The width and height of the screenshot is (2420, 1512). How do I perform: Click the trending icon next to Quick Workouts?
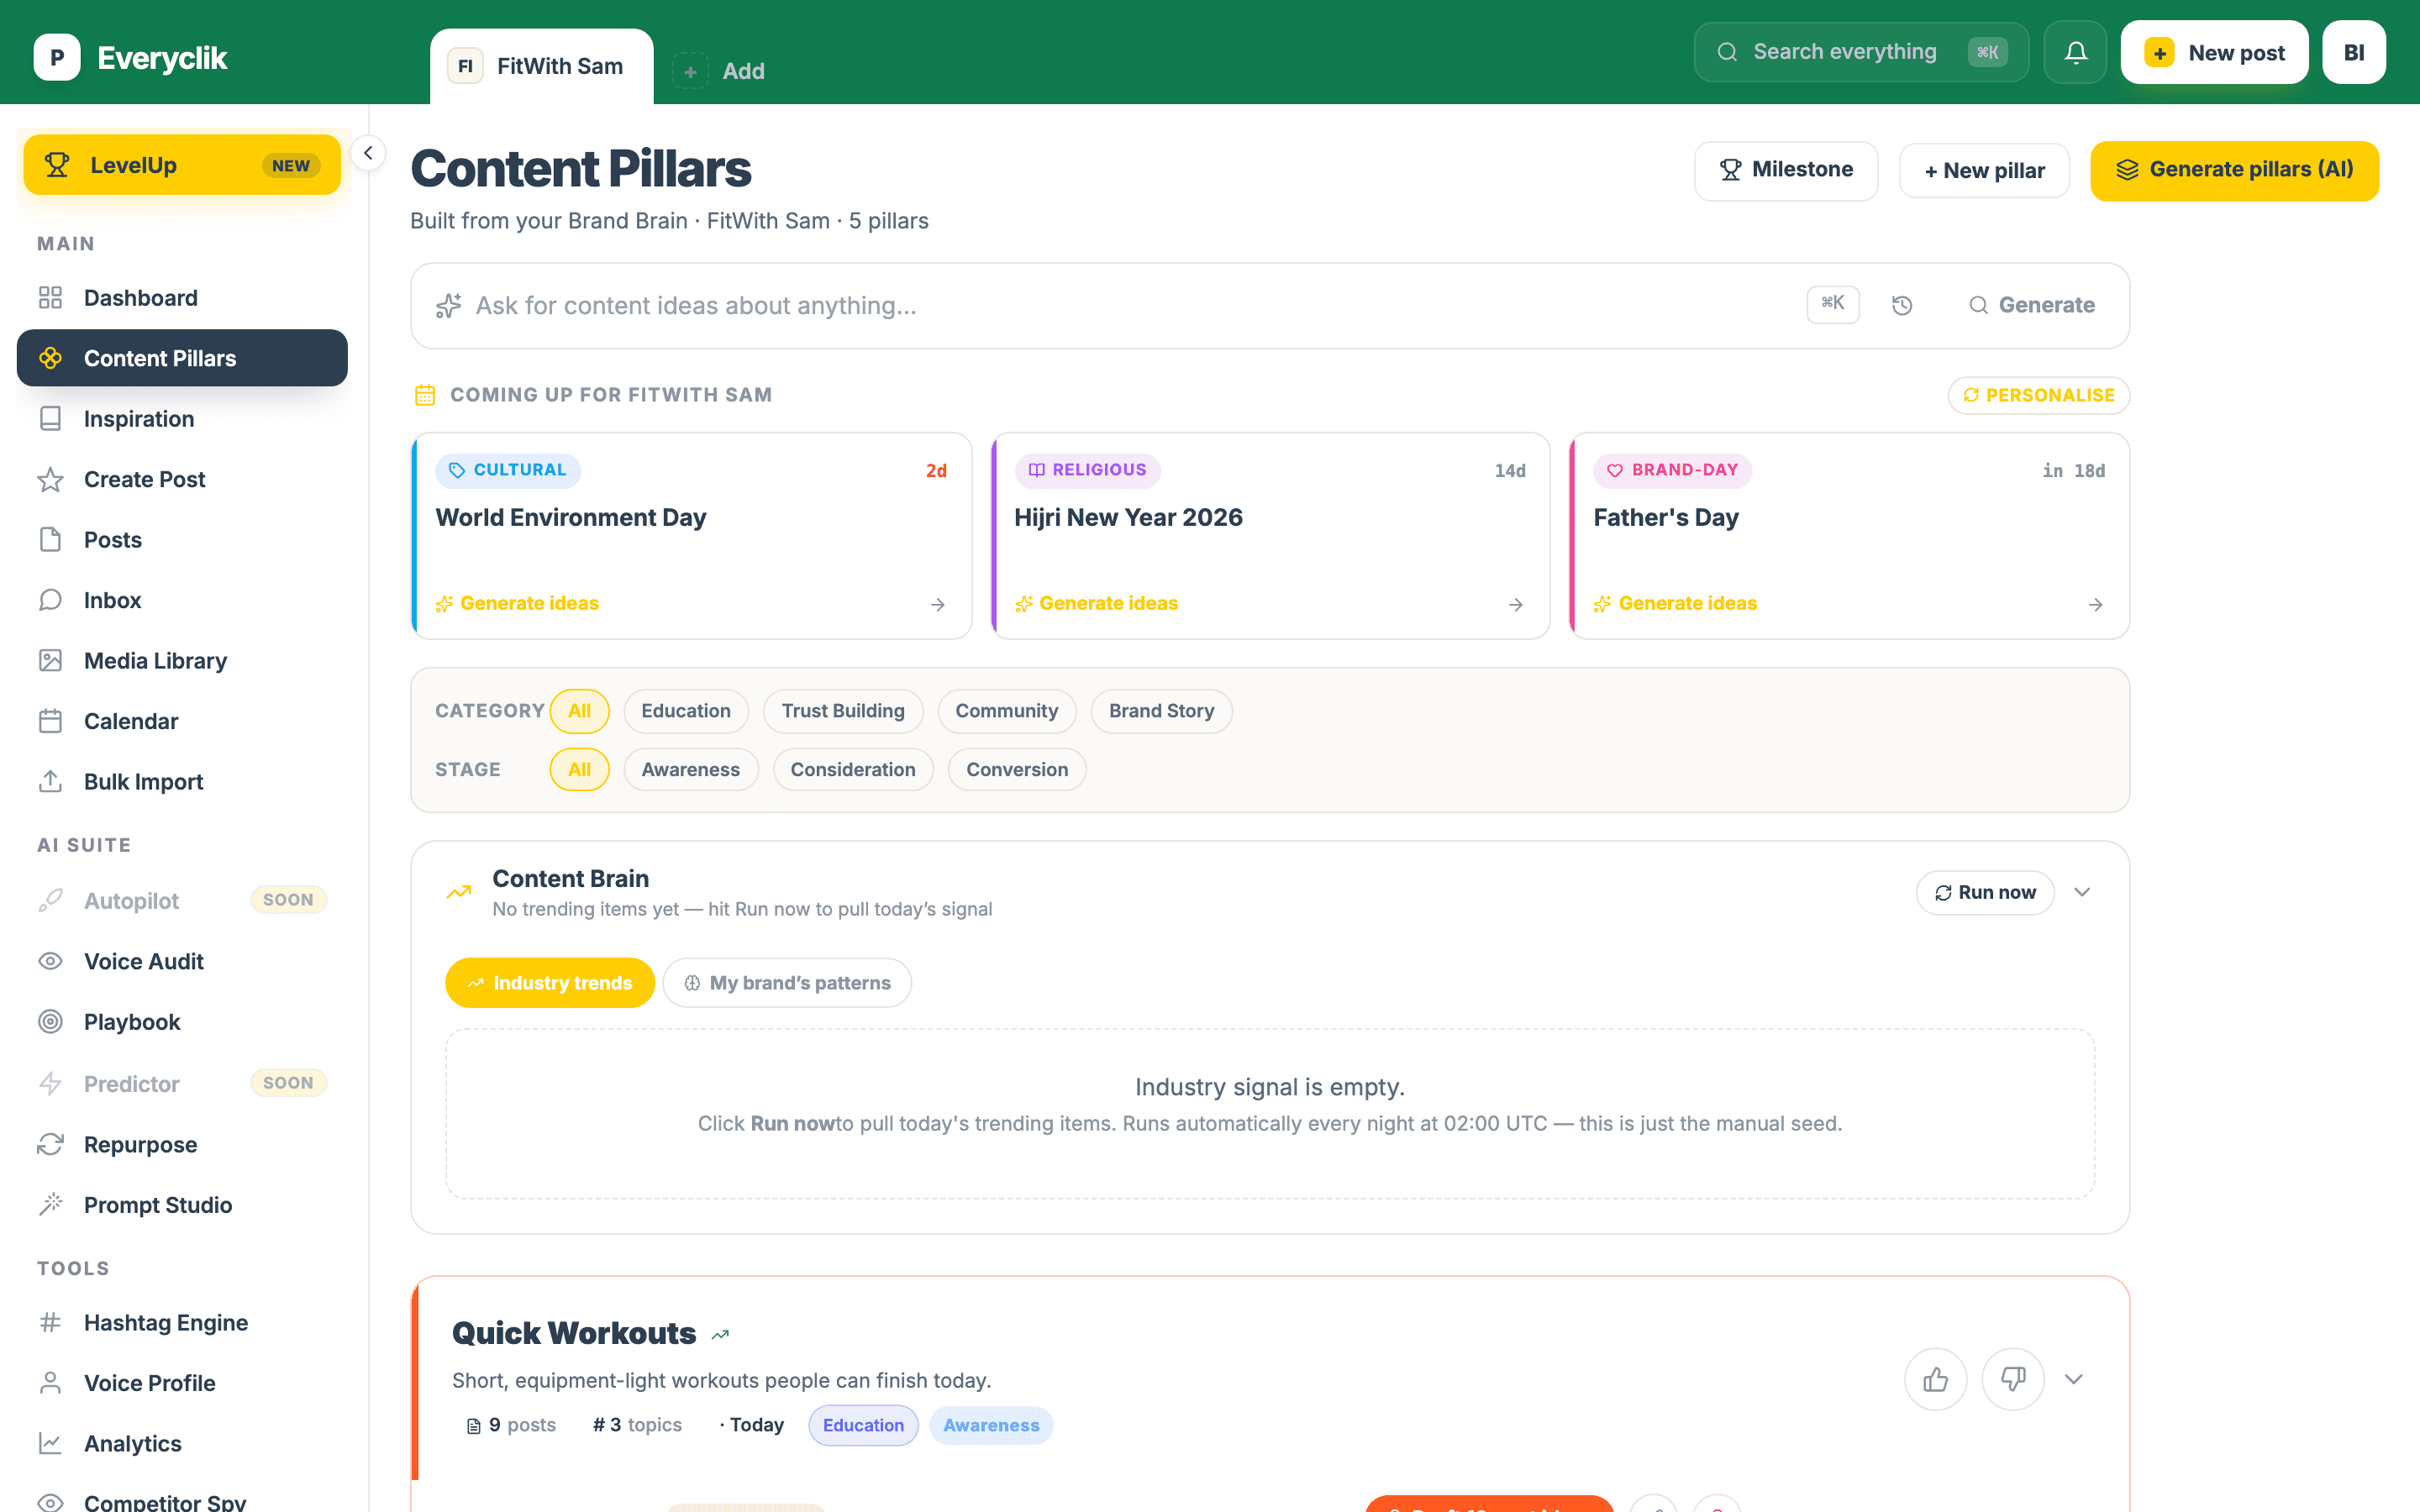click(720, 1335)
